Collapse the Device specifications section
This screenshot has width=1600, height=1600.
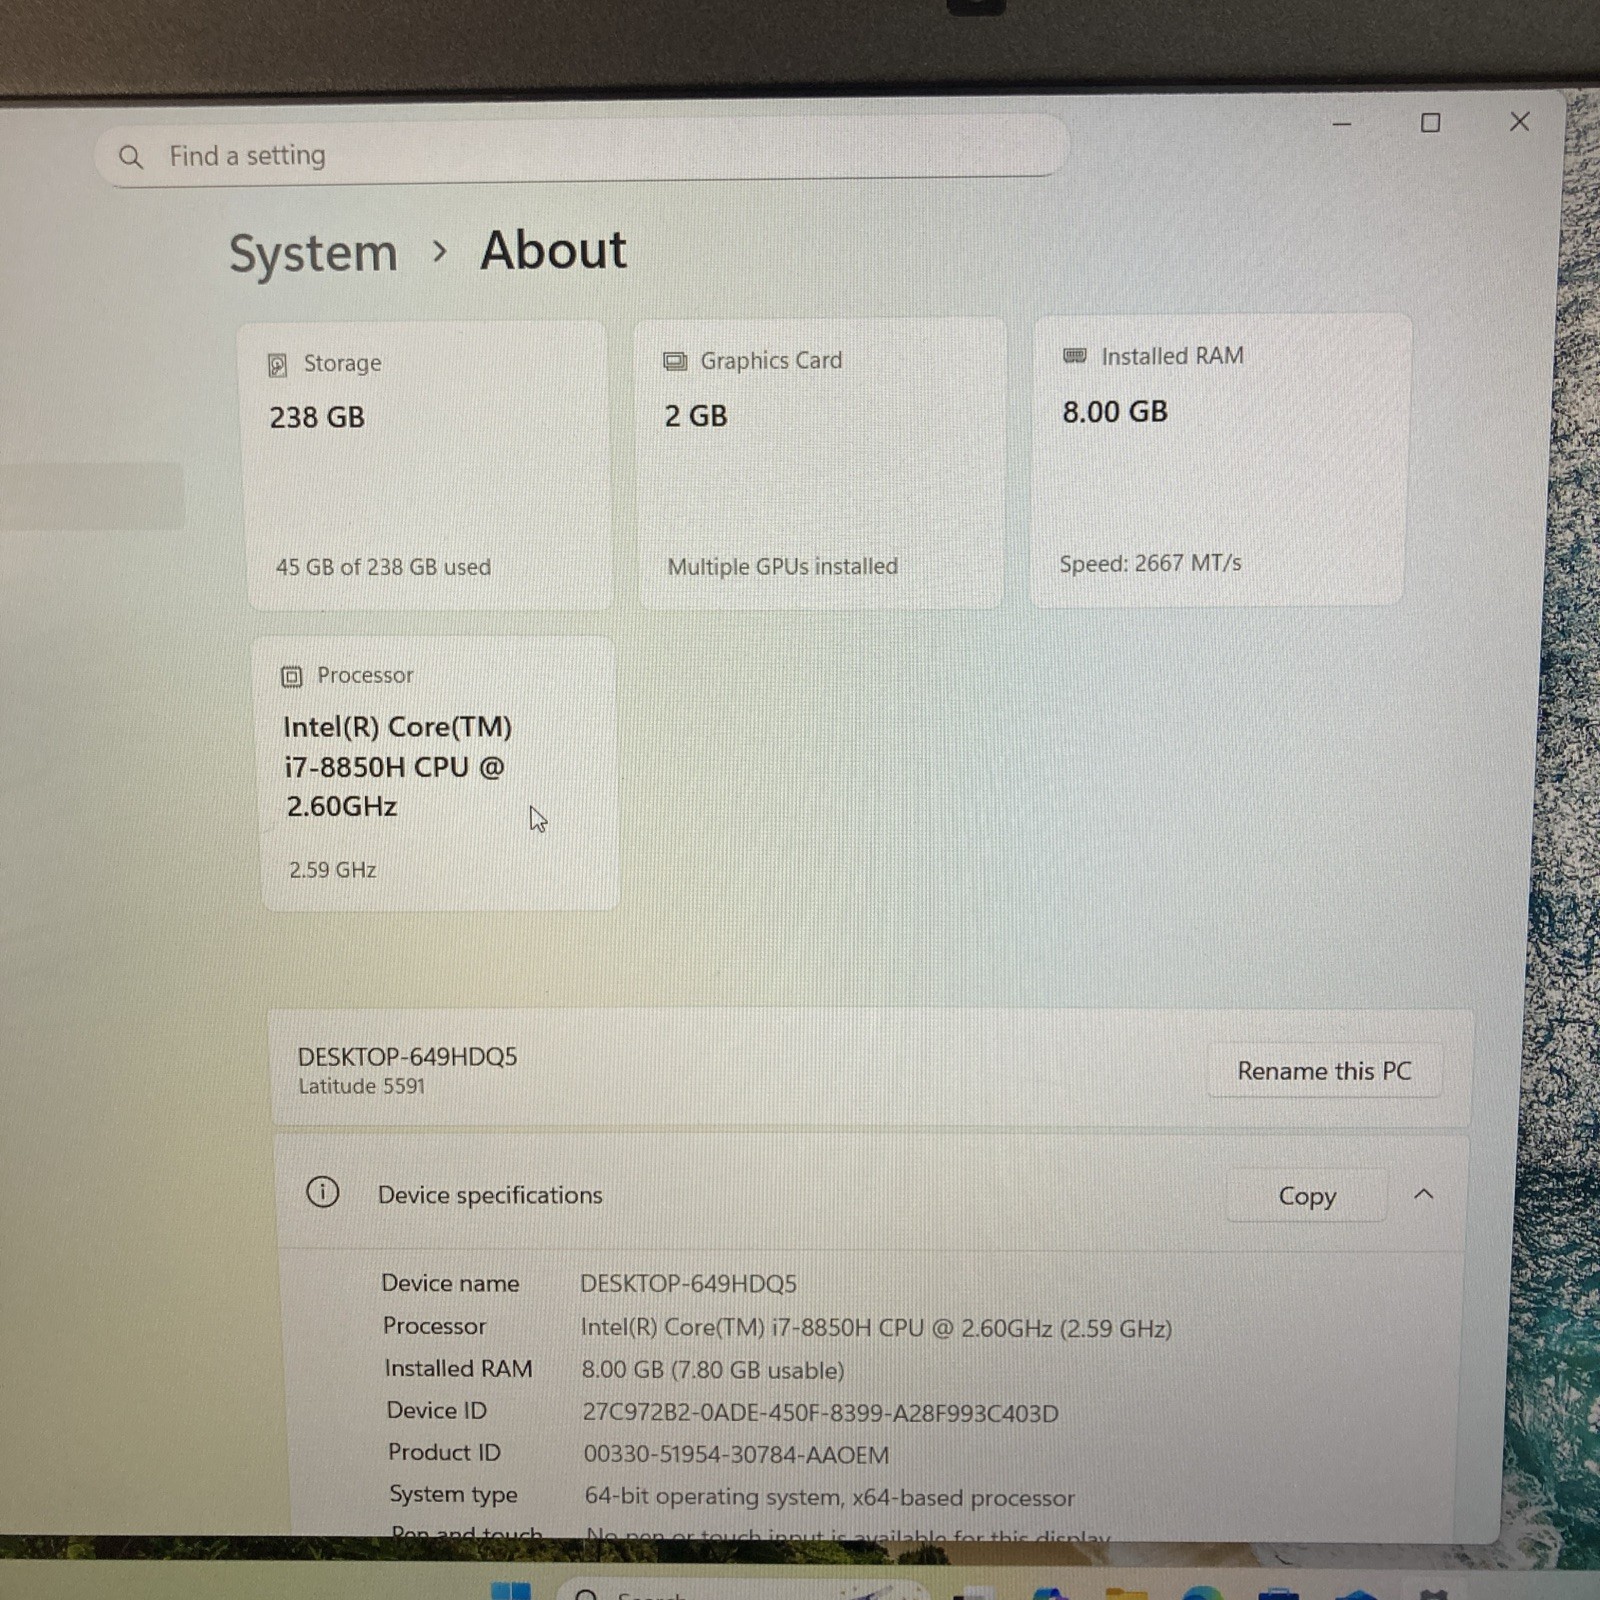click(x=1424, y=1194)
